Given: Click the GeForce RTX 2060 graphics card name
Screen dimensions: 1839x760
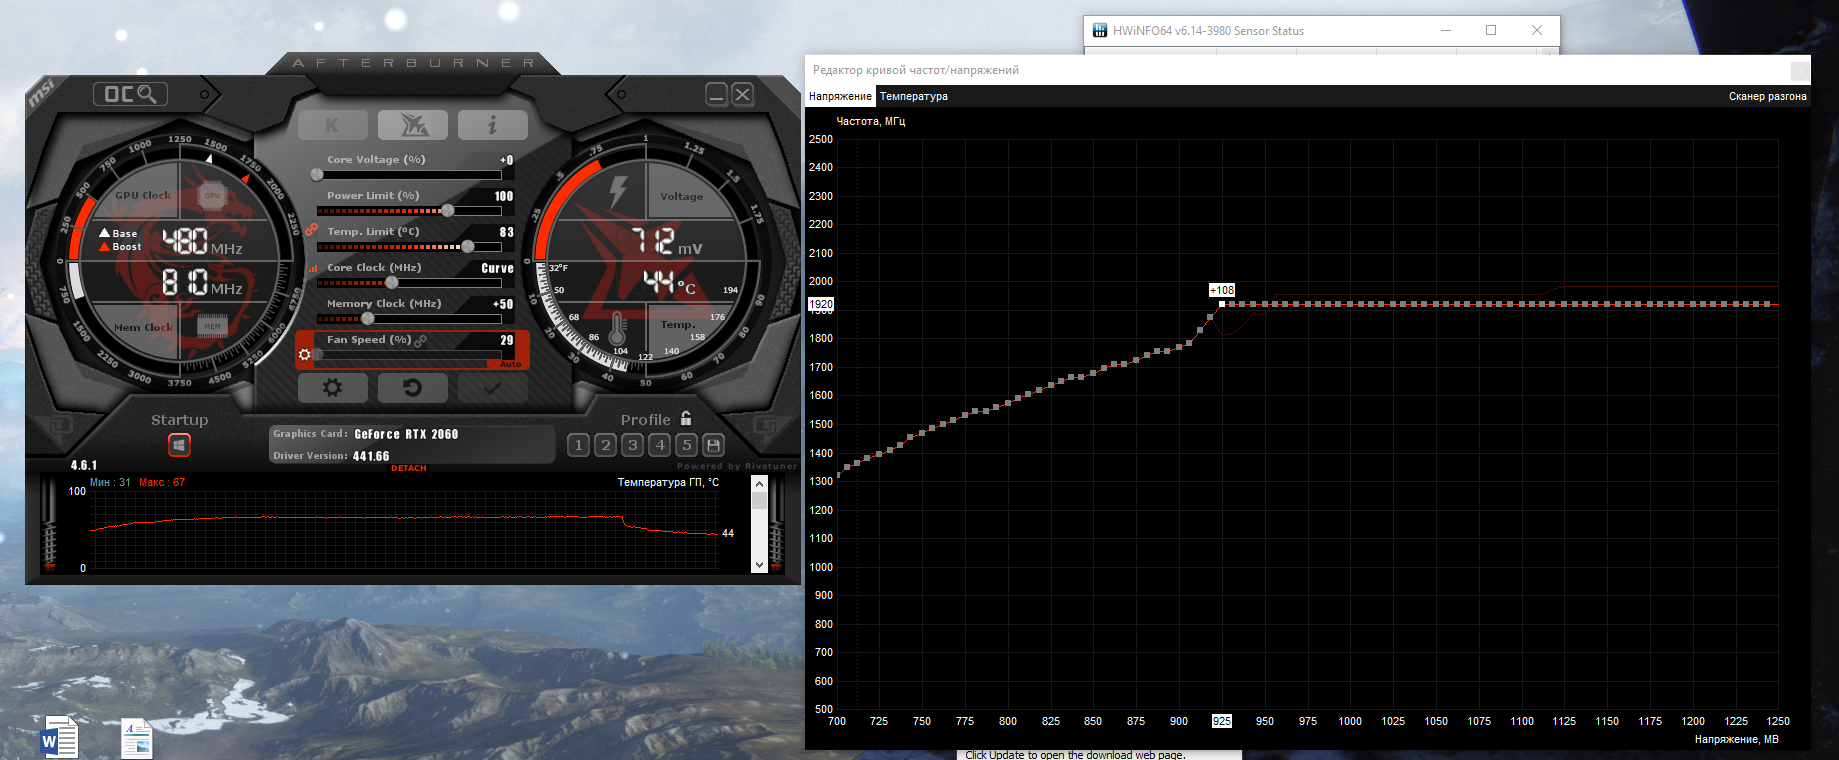Looking at the screenshot, I should point(406,434).
